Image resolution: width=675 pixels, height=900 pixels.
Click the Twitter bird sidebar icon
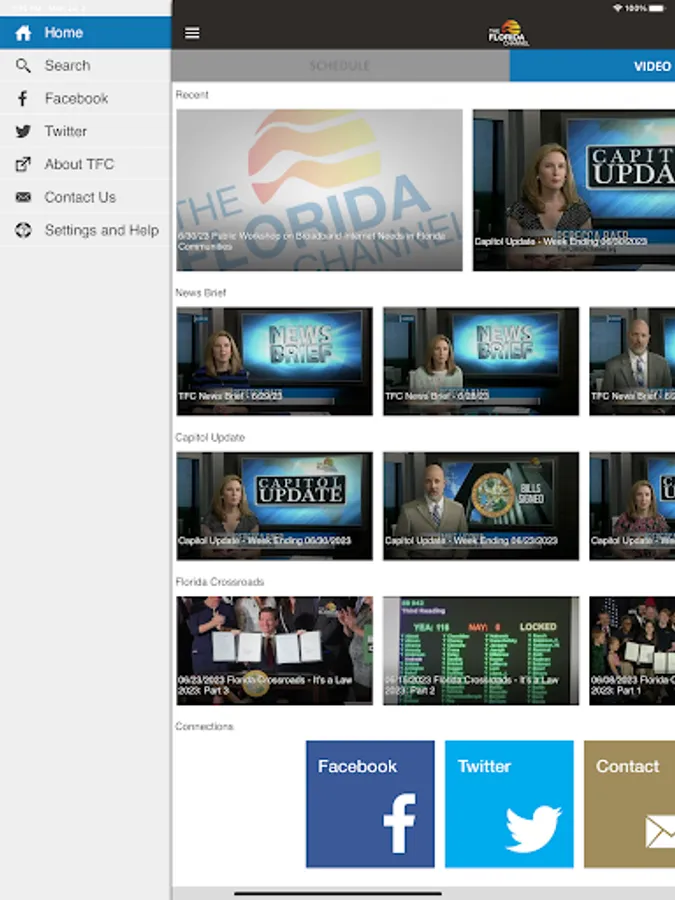[x=23, y=131]
